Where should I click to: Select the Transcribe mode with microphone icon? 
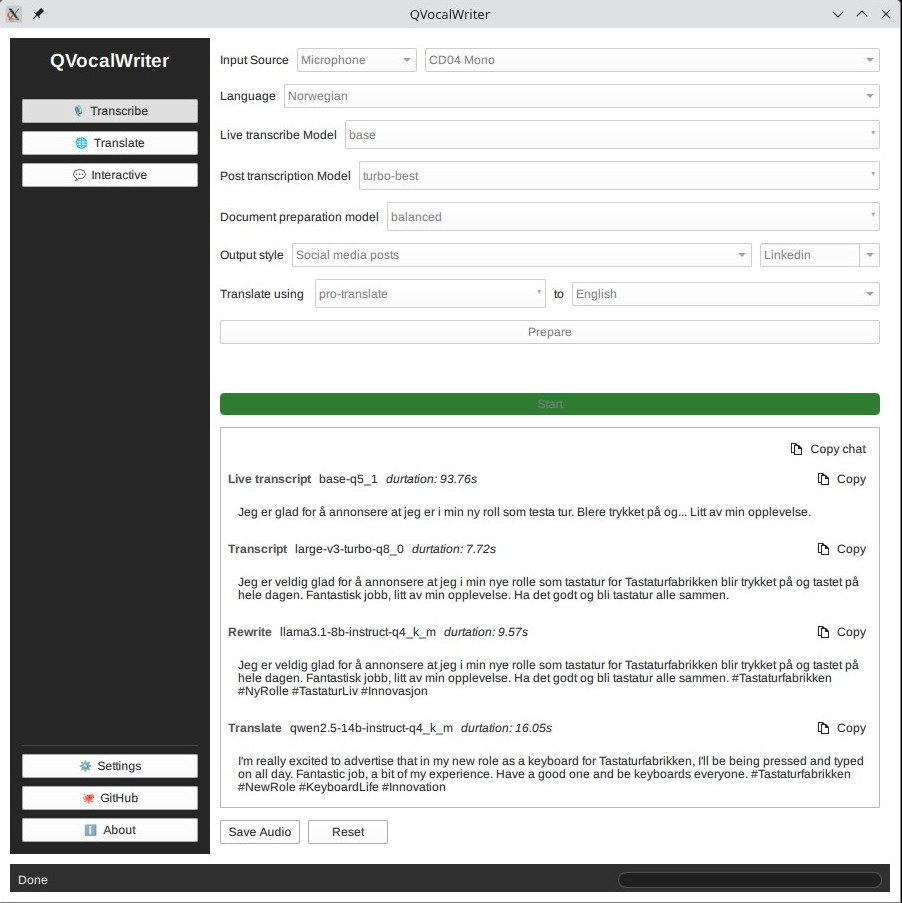tap(109, 111)
